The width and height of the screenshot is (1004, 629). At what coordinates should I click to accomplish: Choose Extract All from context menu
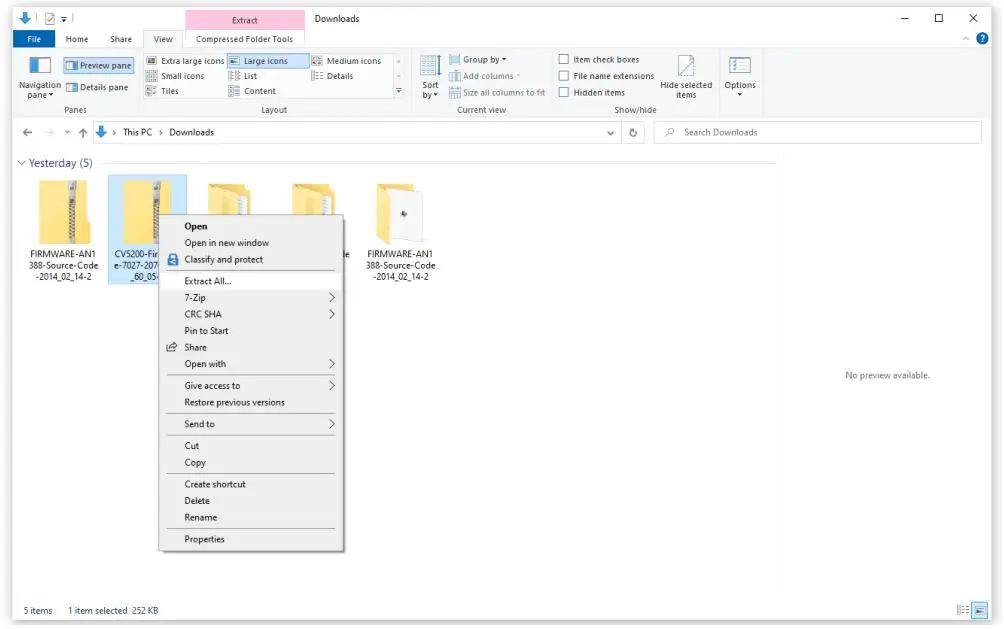[210, 280]
